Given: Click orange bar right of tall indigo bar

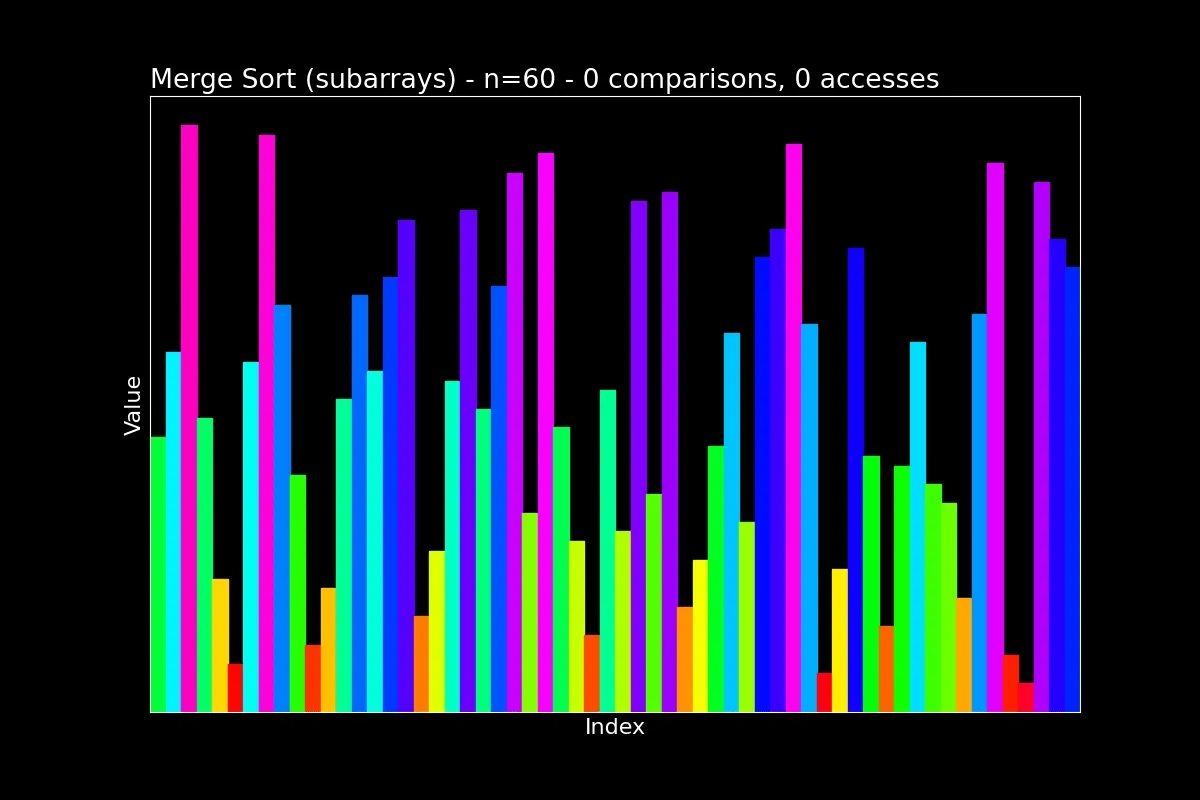Looking at the screenshot, I should (421, 664).
